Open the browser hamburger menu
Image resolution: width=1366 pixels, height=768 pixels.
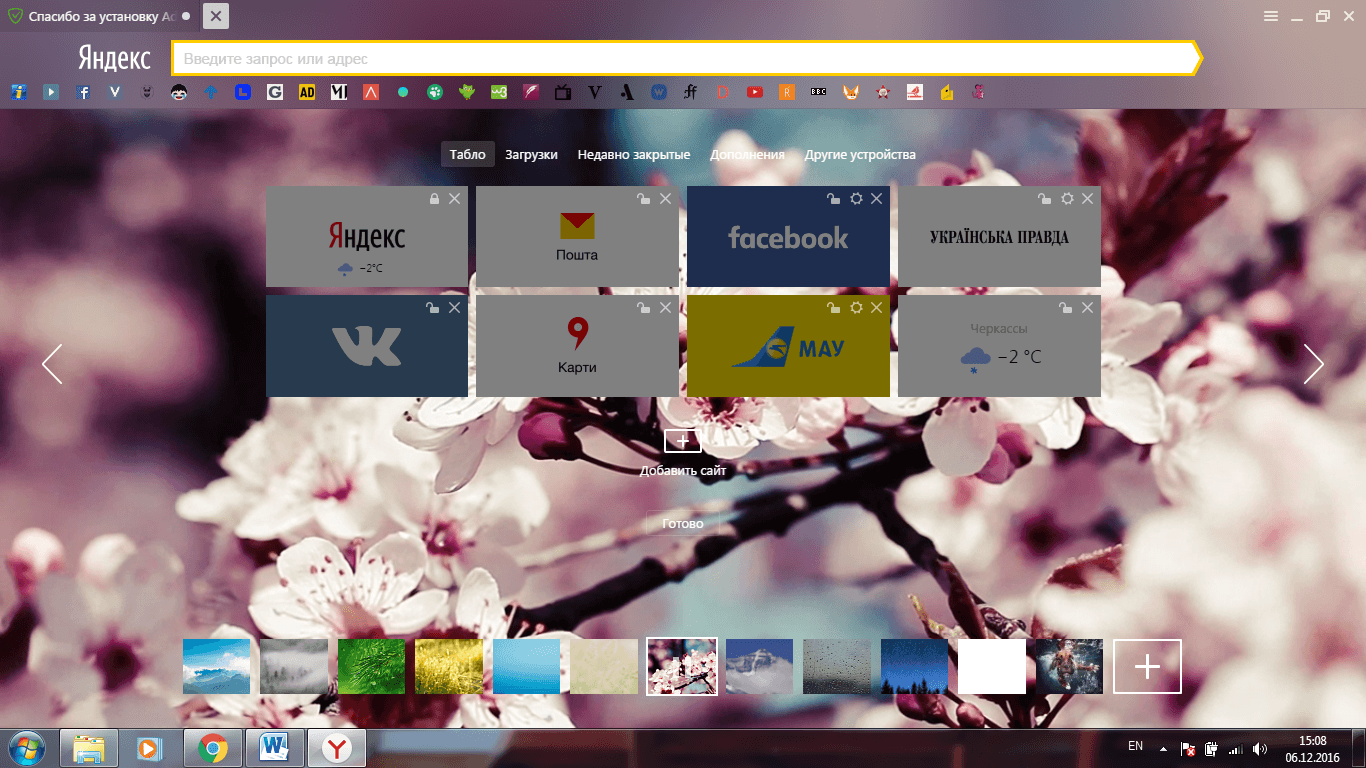pyautogui.click(x=1271, y=16)
